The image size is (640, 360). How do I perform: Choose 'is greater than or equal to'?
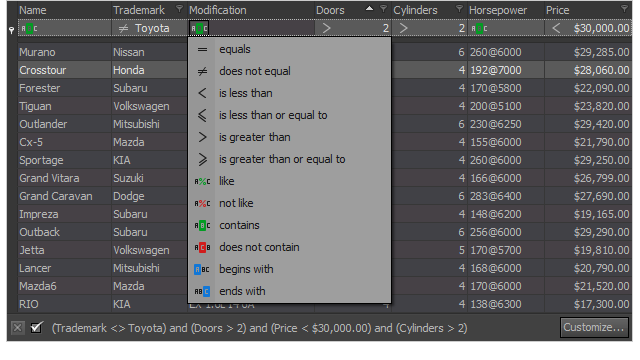pyautogui.click(x=289, y=160)
